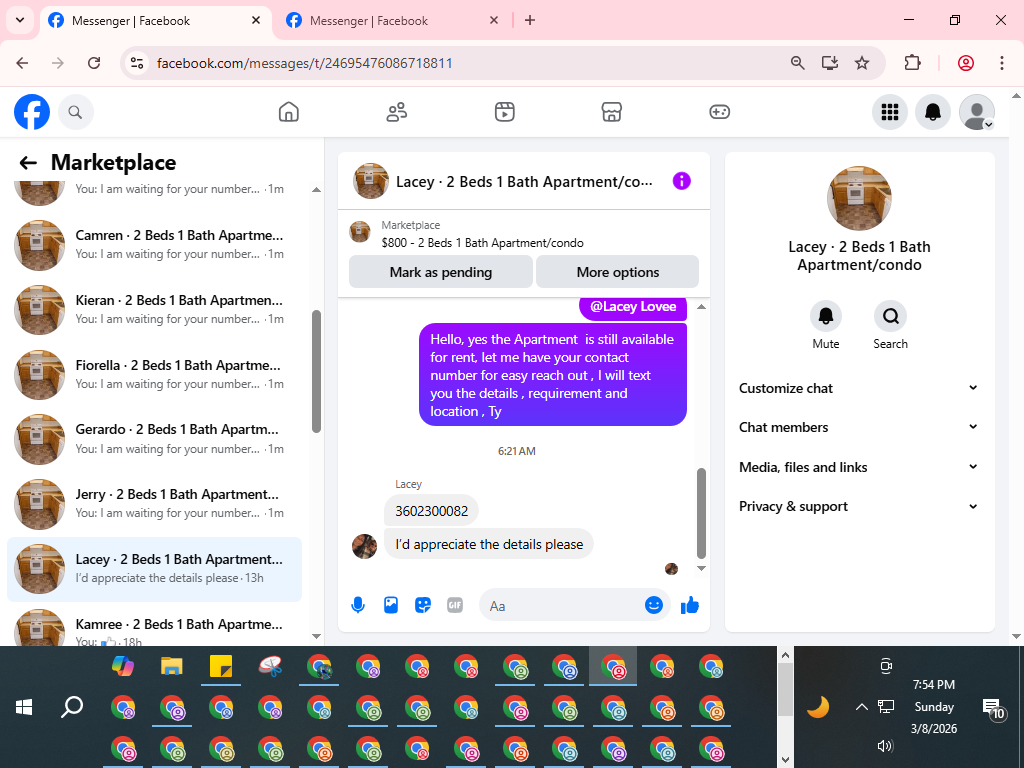1024x768 pixels.
Task: Choose a sticker icon
Action: [x=423, y=605]
